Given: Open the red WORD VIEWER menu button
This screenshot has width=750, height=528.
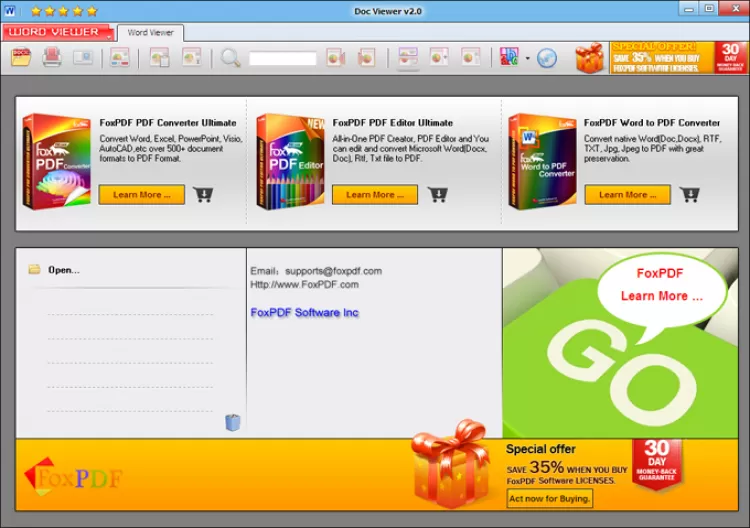Looking at the screenshot, I should point(57,32).
